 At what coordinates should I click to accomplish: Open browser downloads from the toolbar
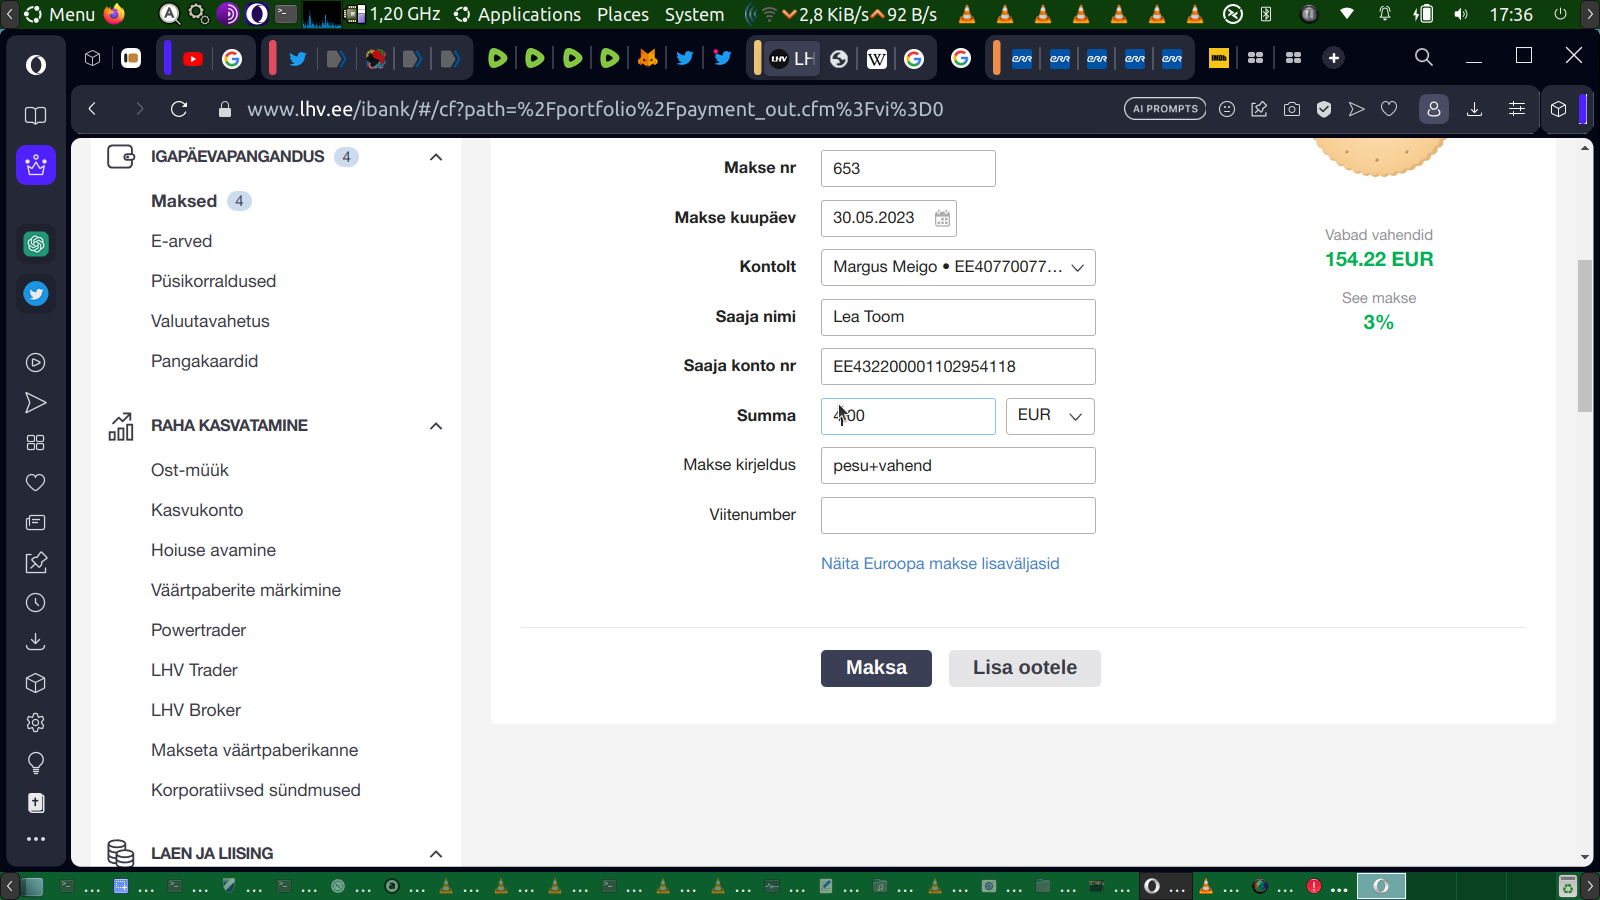1474,109
